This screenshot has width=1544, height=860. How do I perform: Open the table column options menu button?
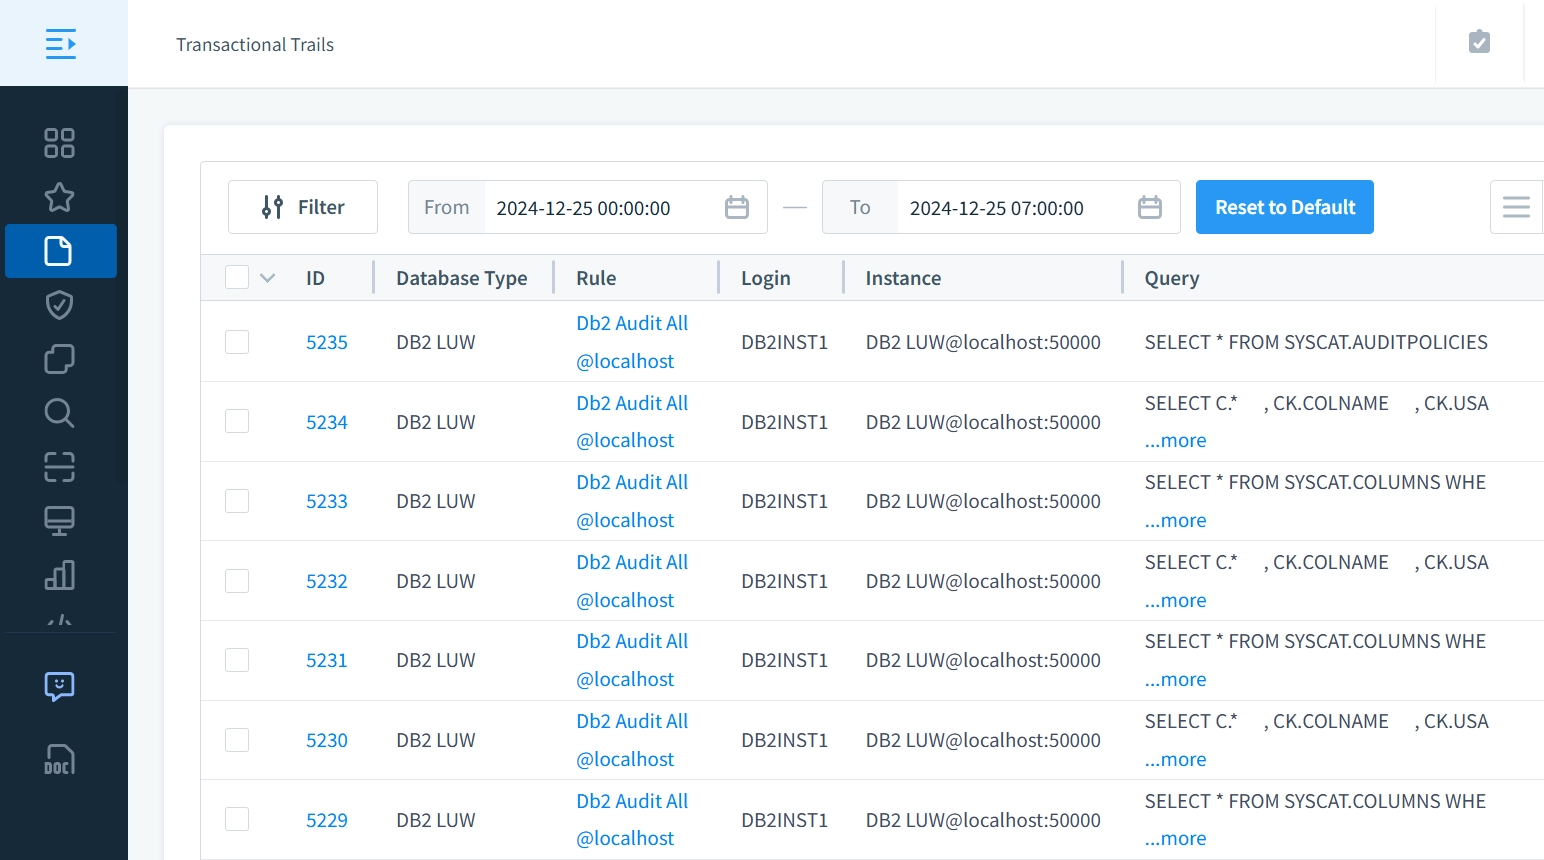pyautogui.click(x=1516, y=207)
